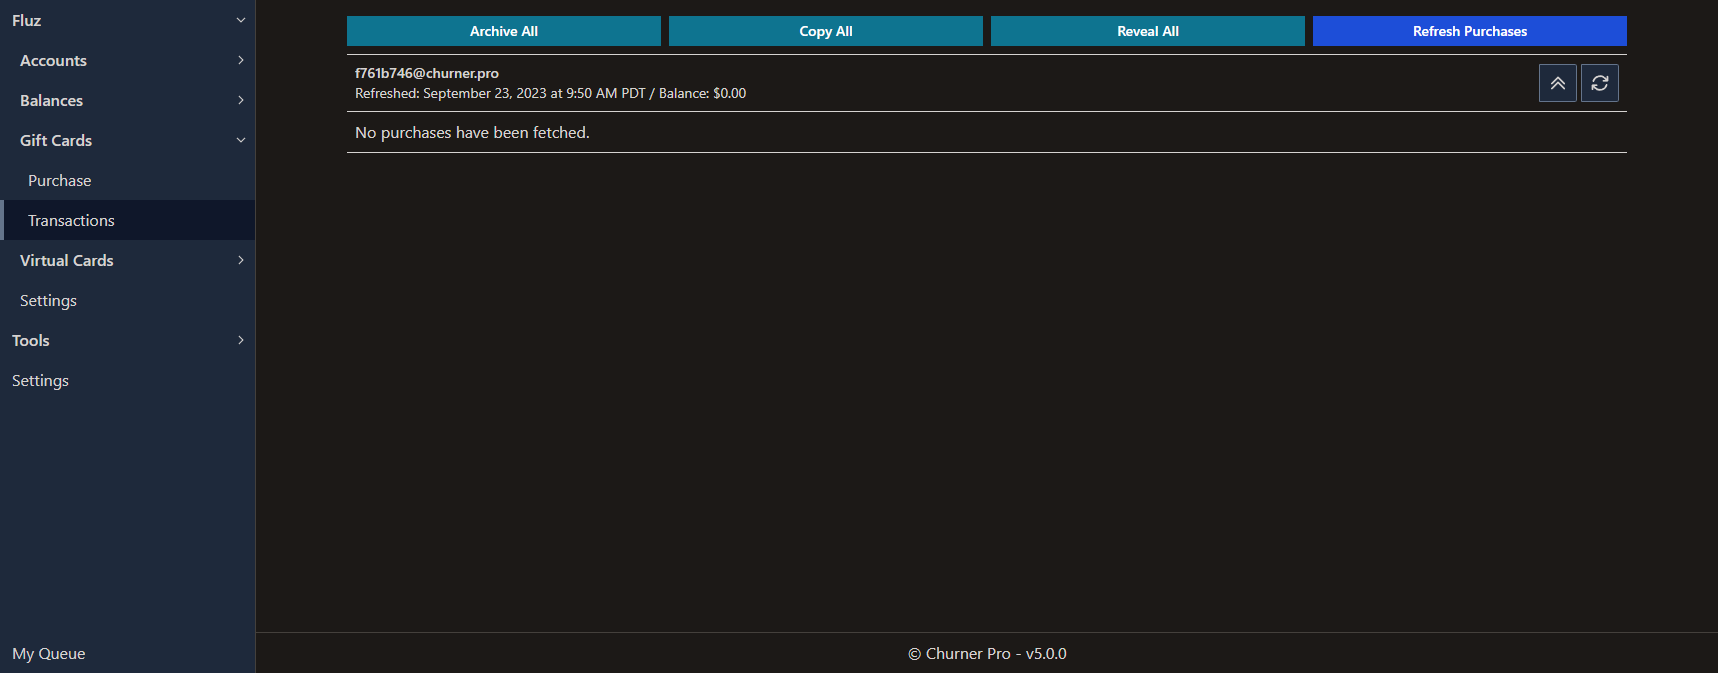Collapse the account purchases with double-chevron icon

(x=1557, y=83)
